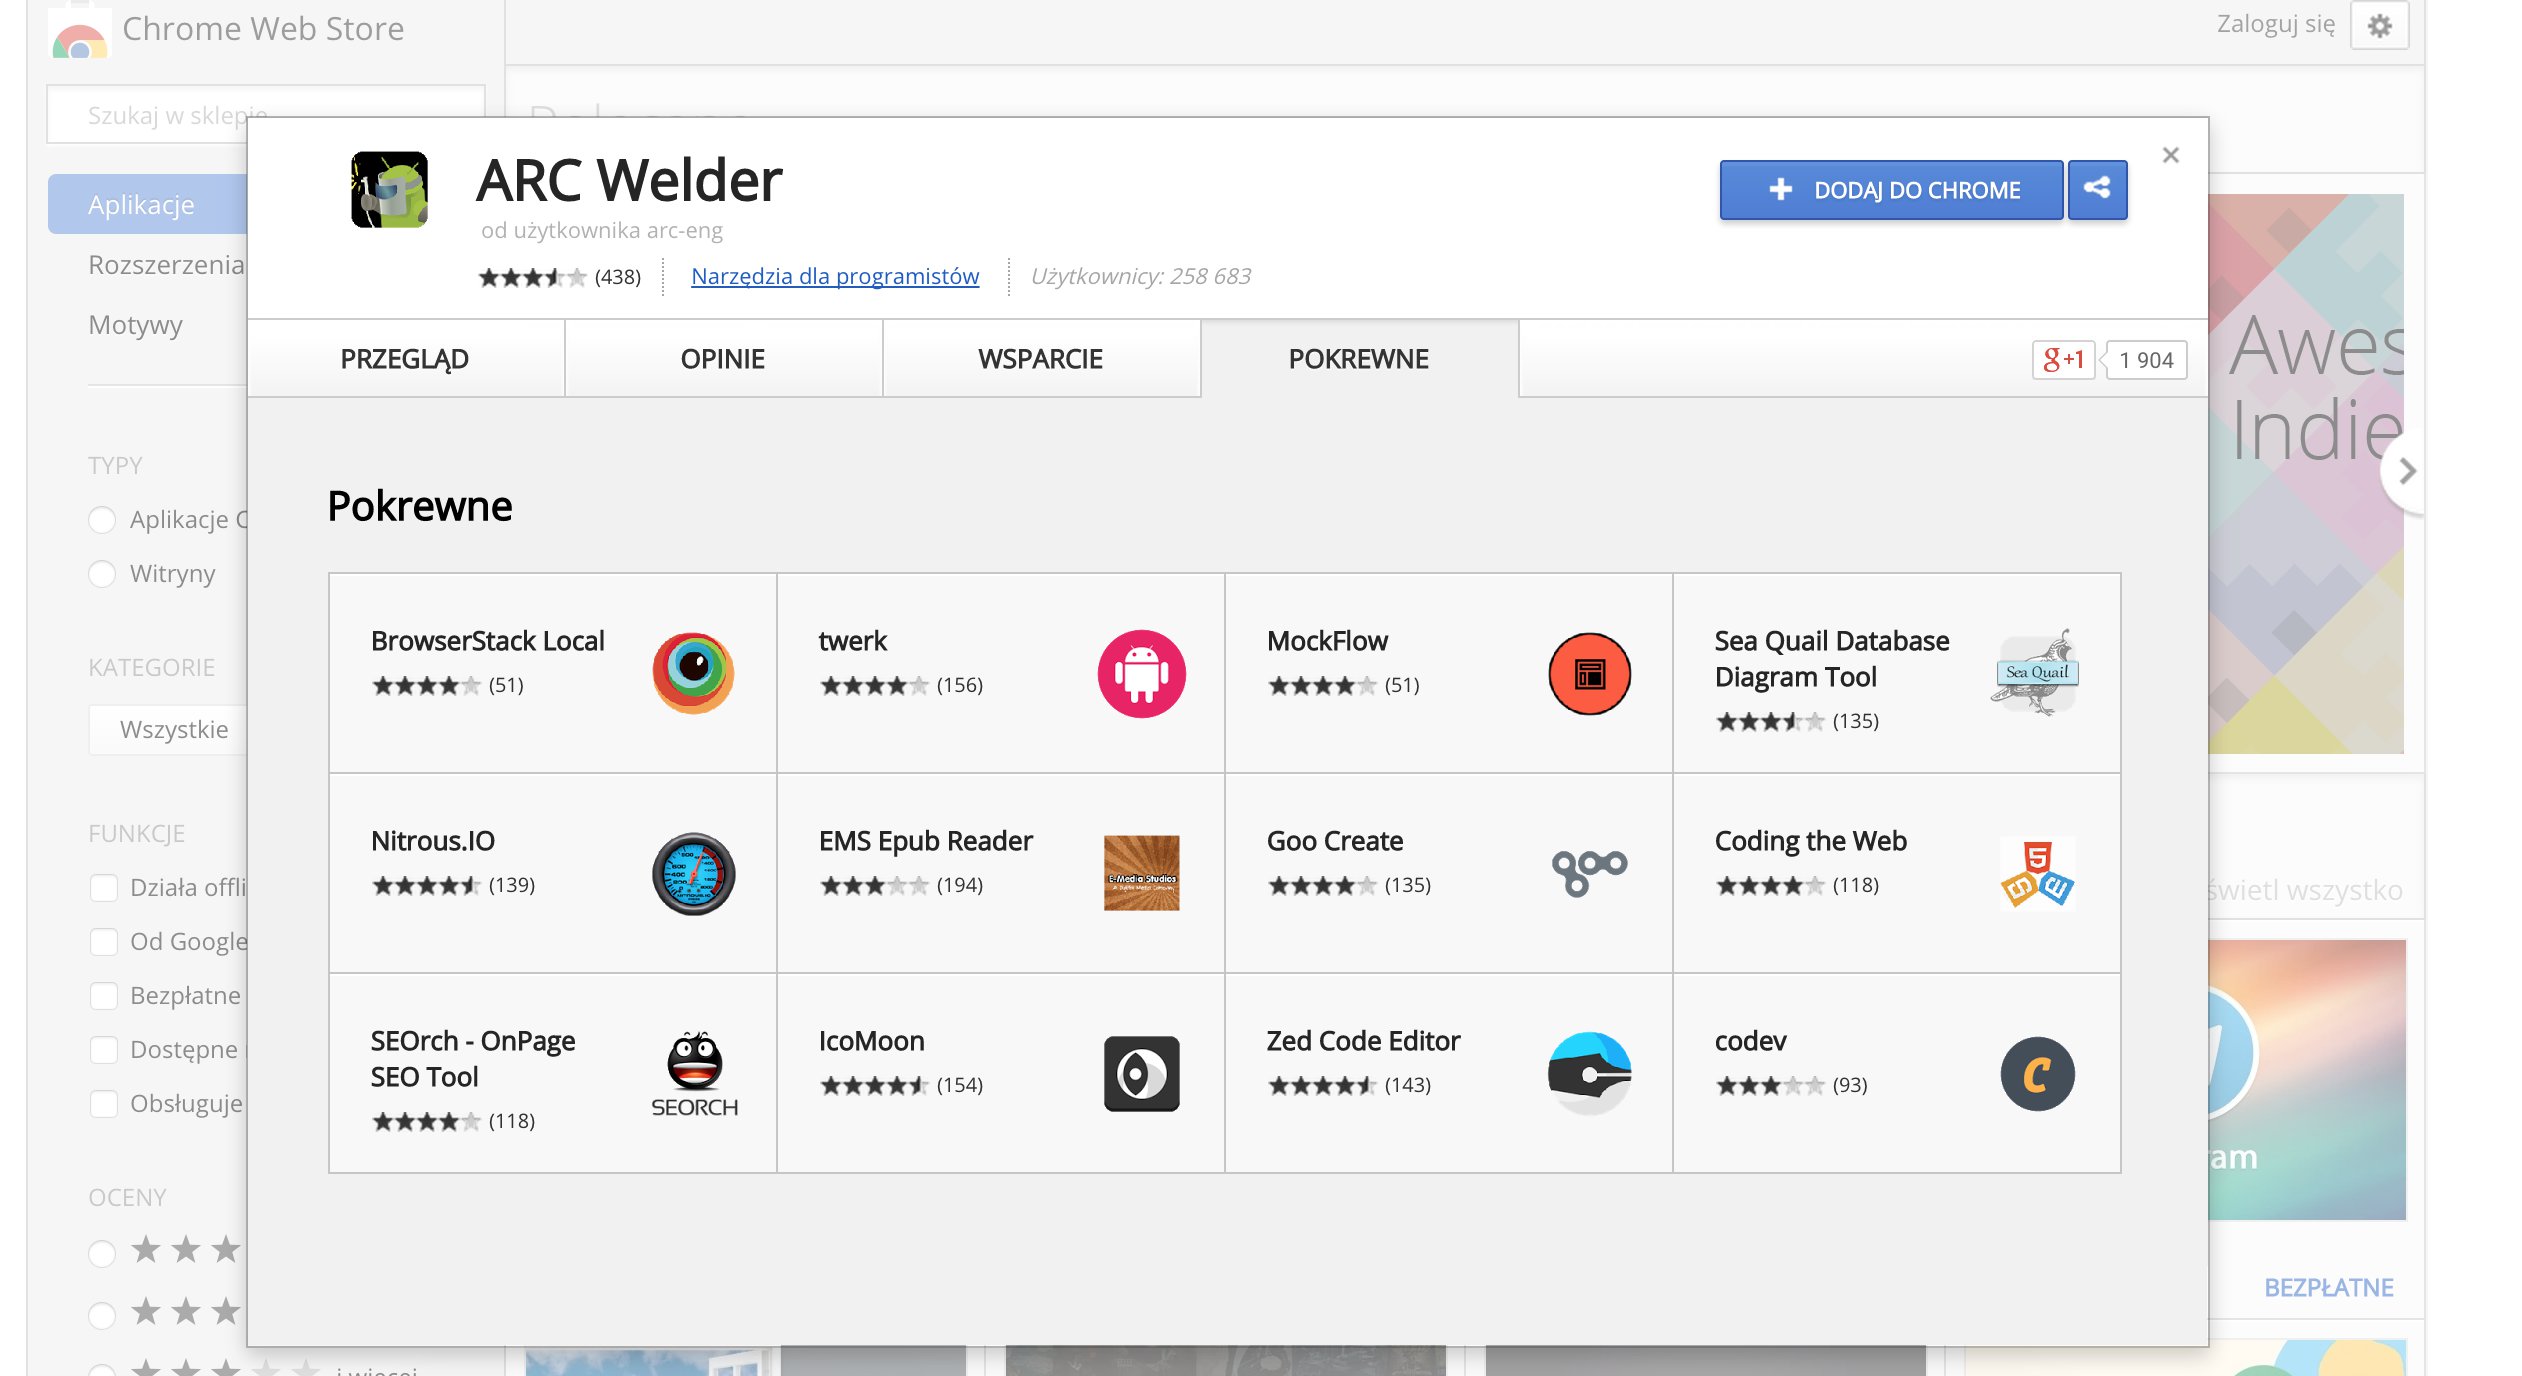Click the BrowserStack Local eye icon
This screenshot has width=2522, height=1376.
[x=692, y=673]
